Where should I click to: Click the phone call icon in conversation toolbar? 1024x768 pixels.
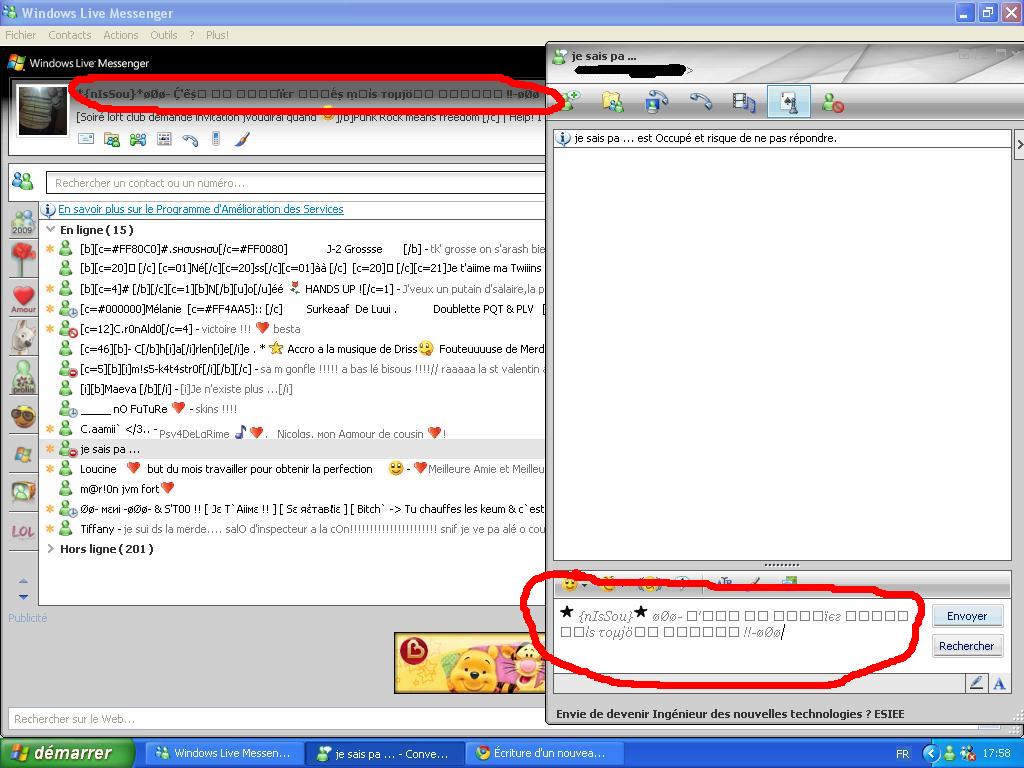pos(700,101)
